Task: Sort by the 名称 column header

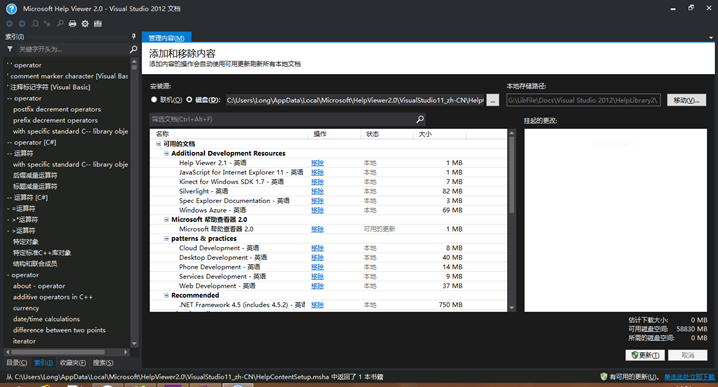Action: point(229,134)
